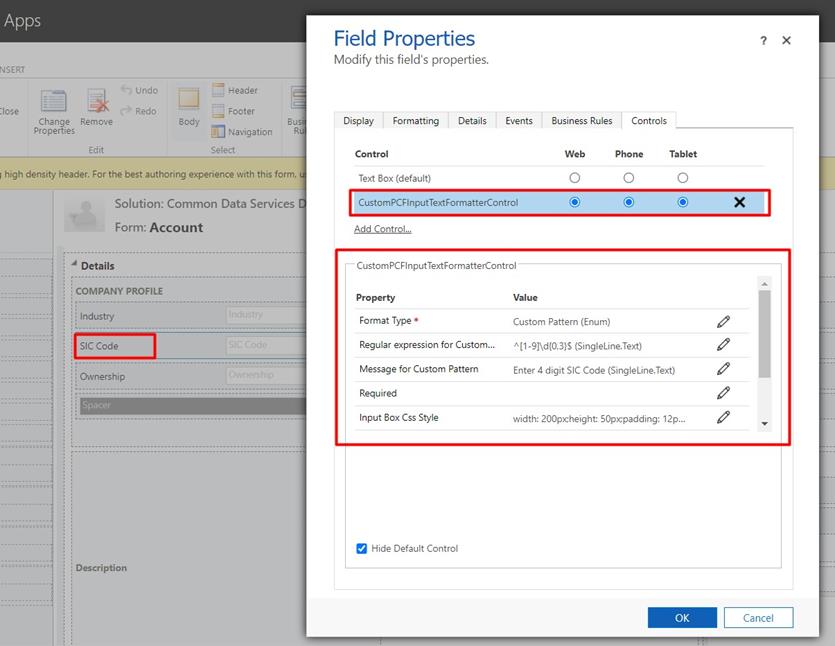Select the Footer icon

coord(221,111)
